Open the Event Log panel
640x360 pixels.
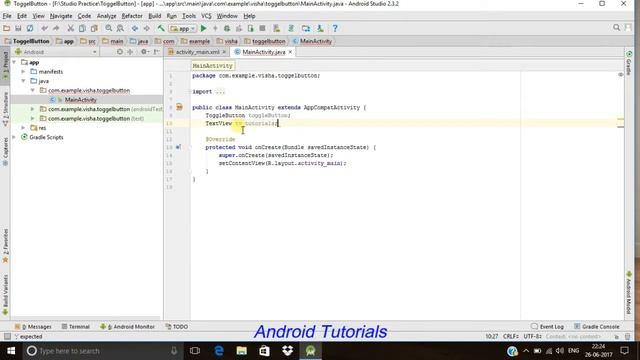547,327
